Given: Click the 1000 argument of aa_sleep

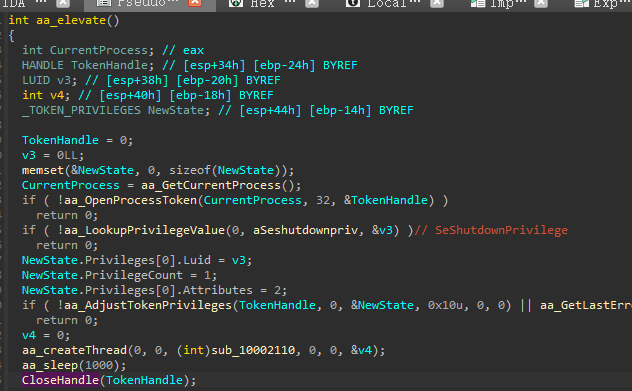Looking at the screenshot, I should point(99,365).
